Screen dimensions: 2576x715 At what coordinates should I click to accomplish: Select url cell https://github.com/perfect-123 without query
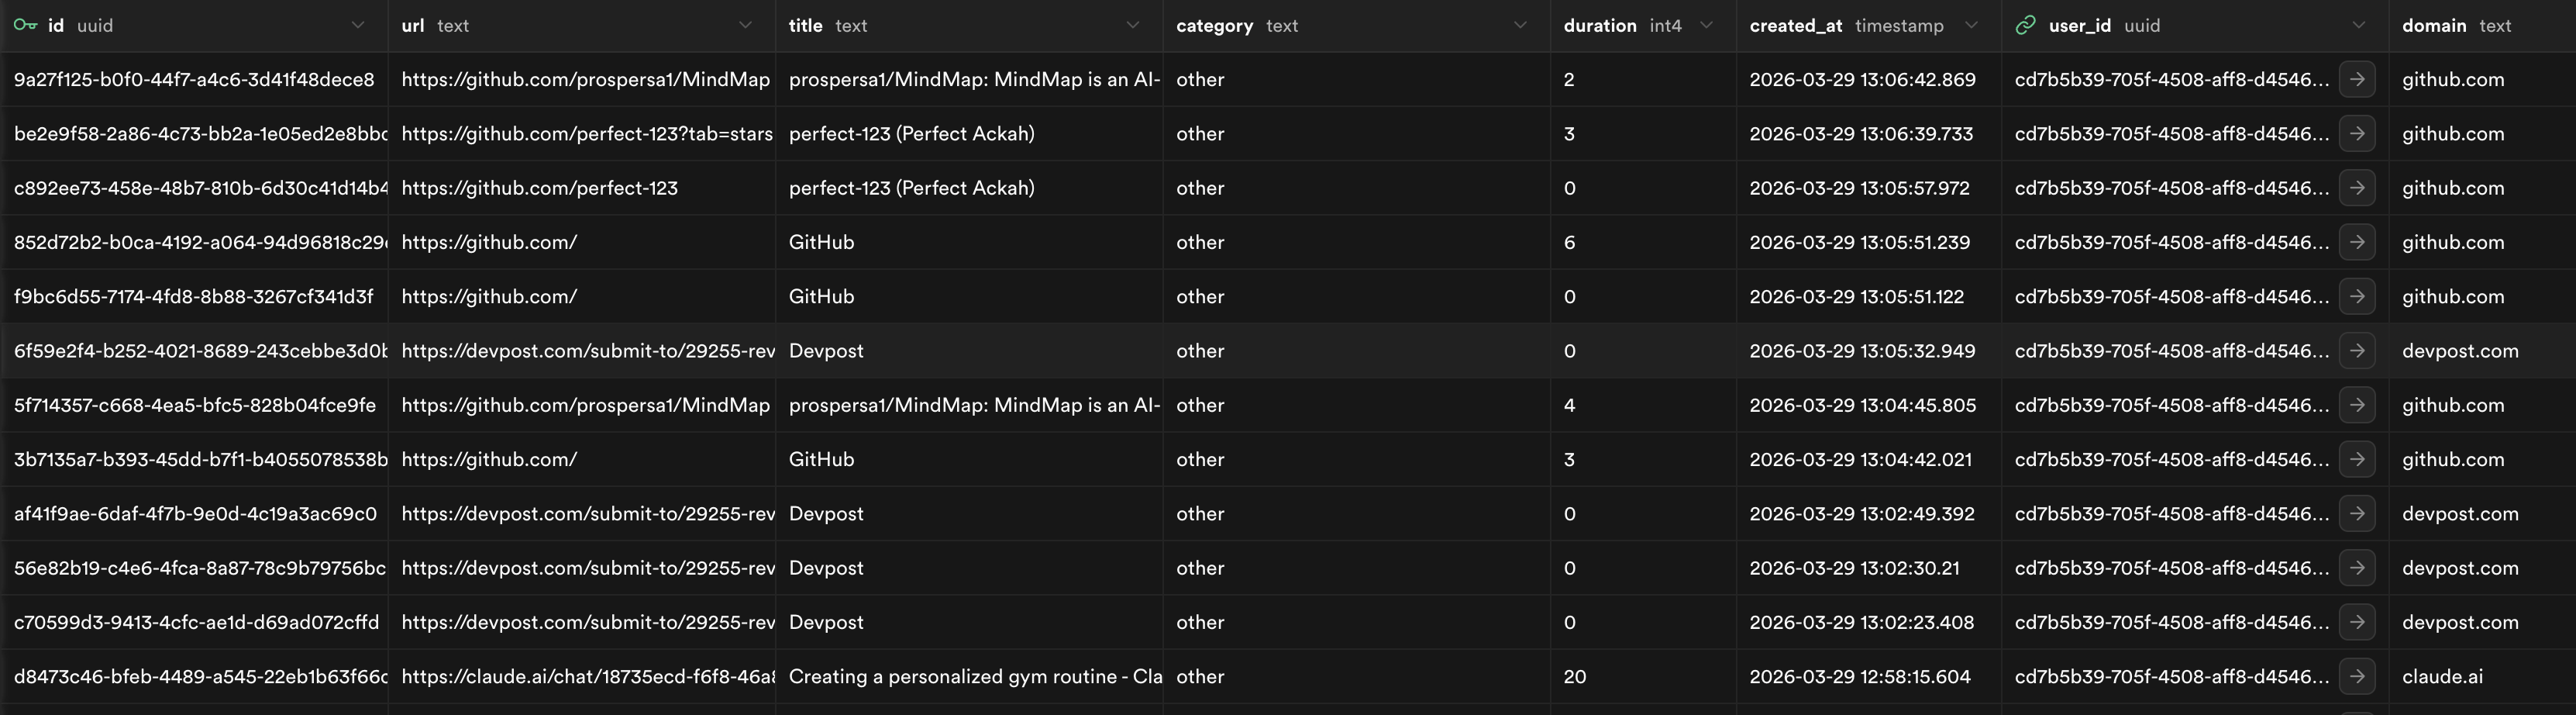click(582, 187)
